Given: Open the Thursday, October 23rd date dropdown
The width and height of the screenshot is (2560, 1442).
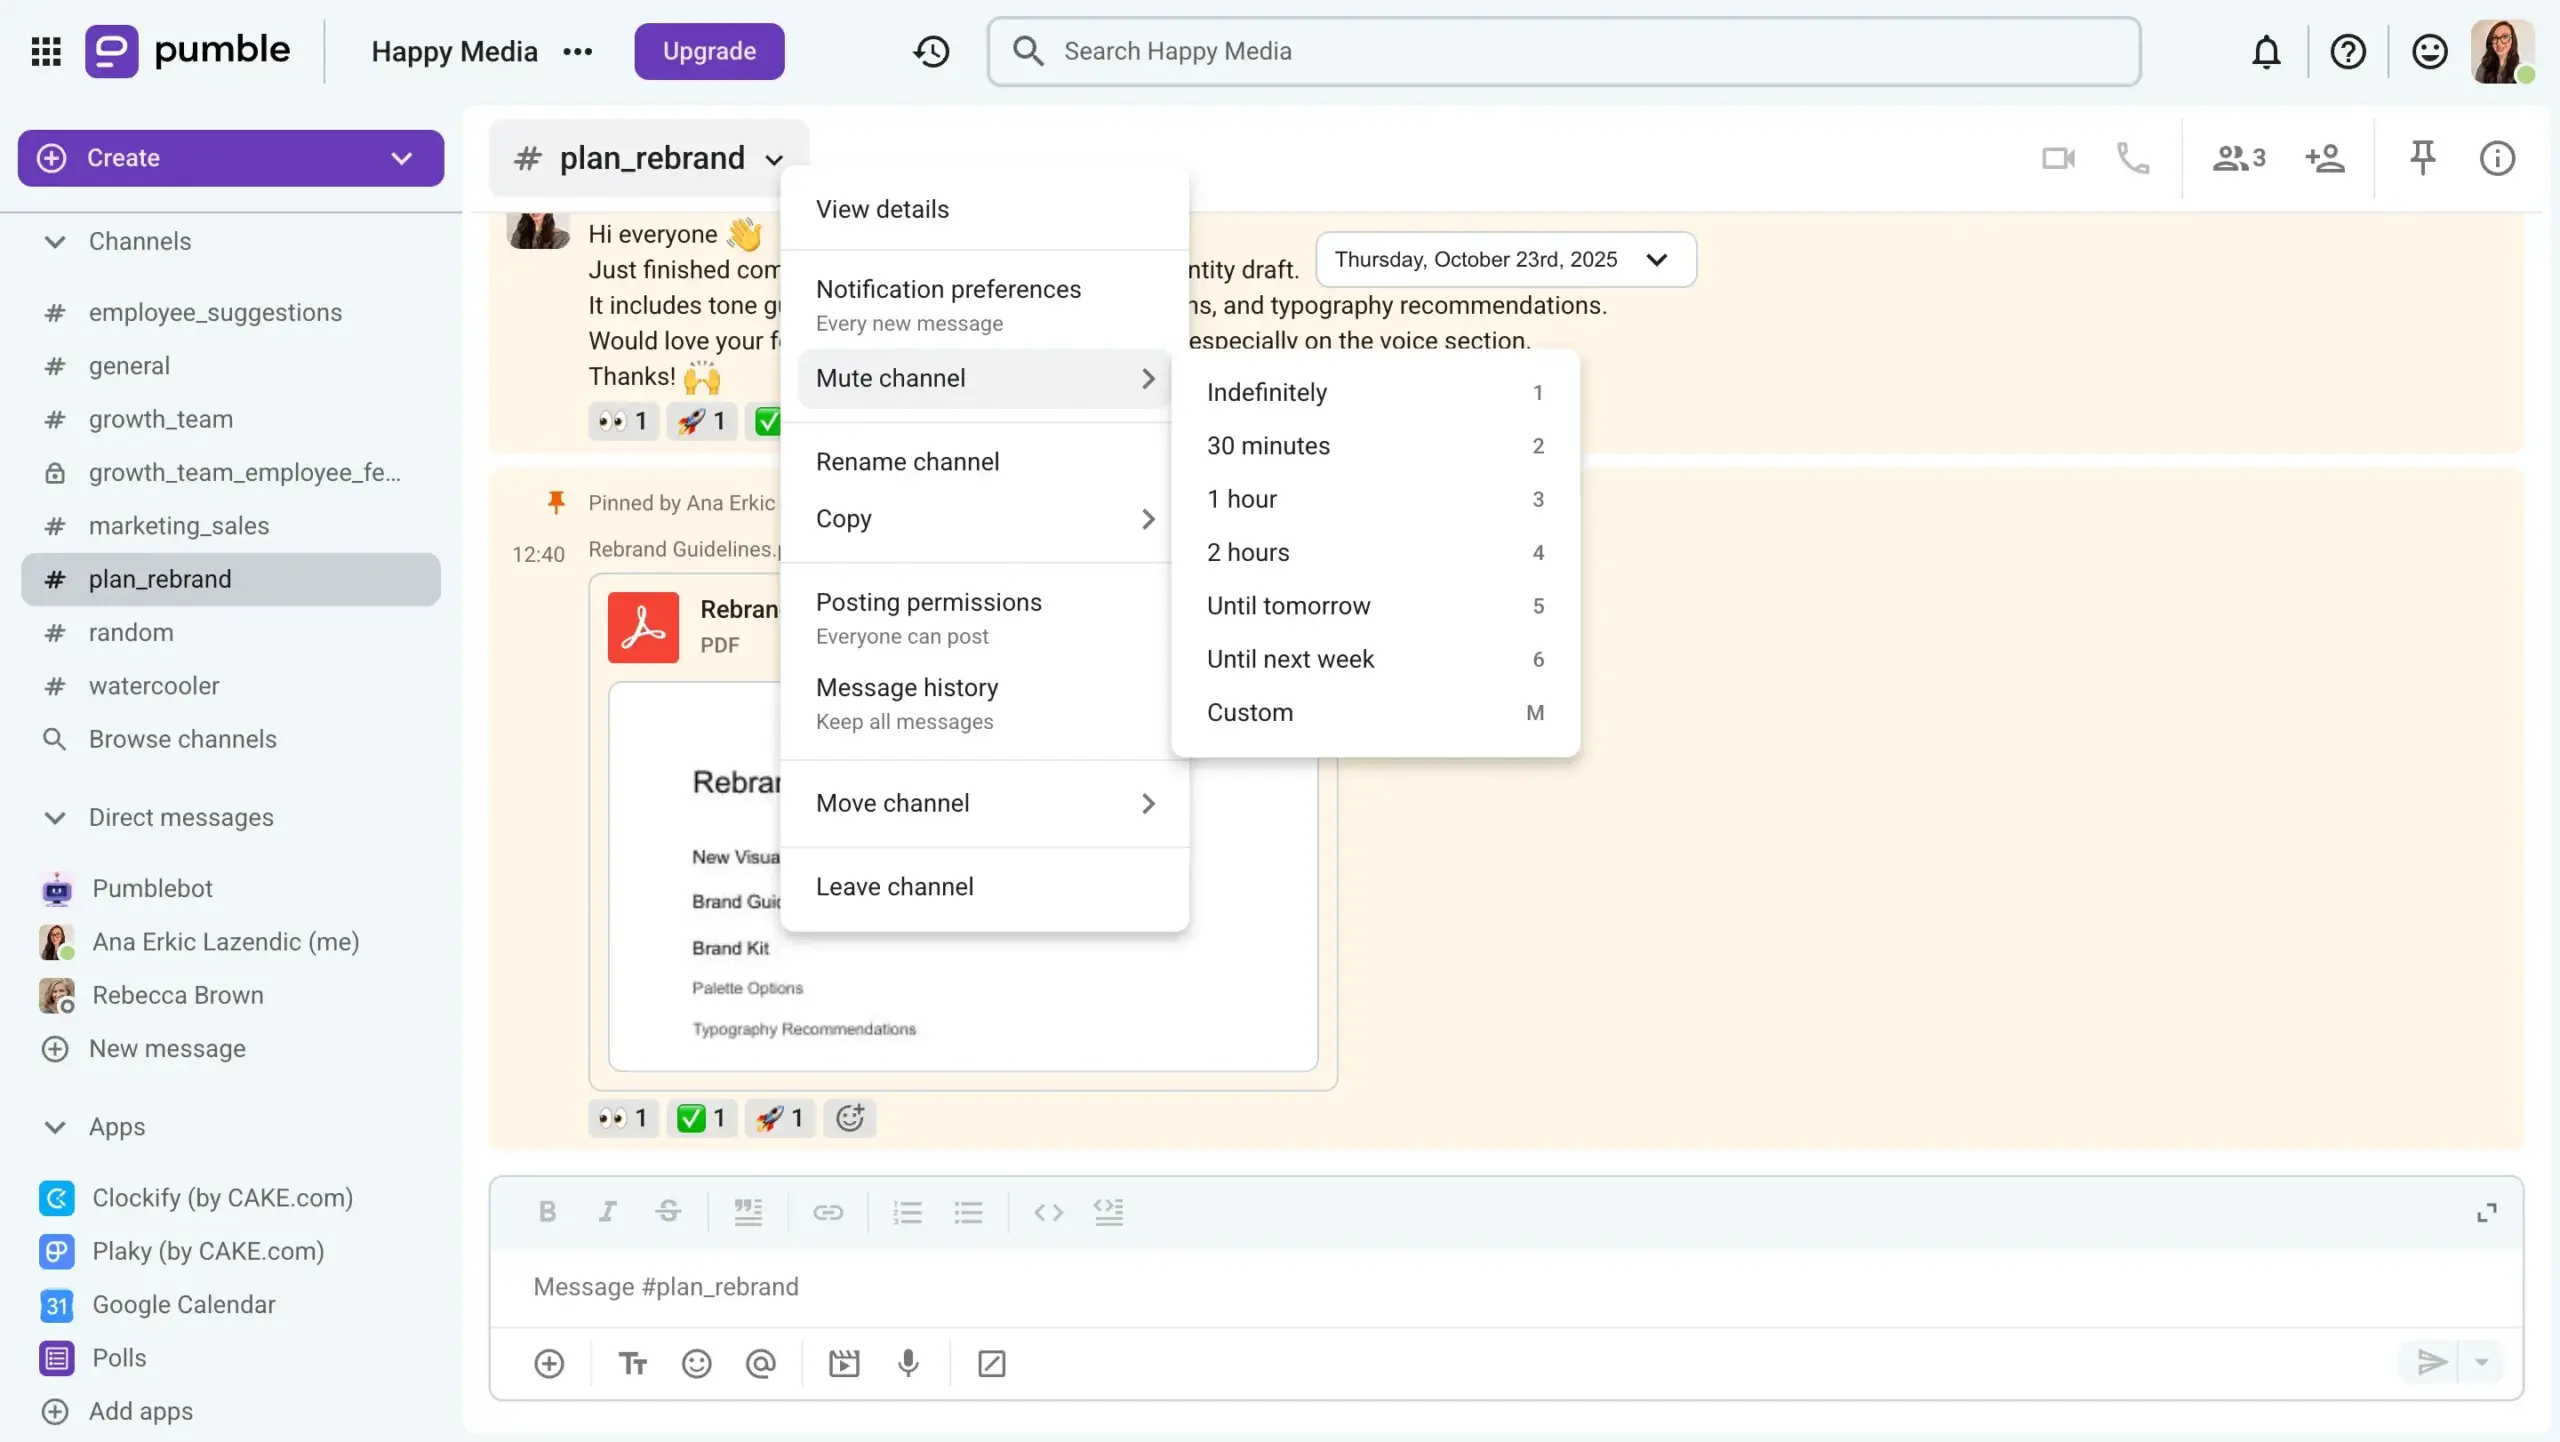Looking at the screenshot, I should click(1505, 260).
